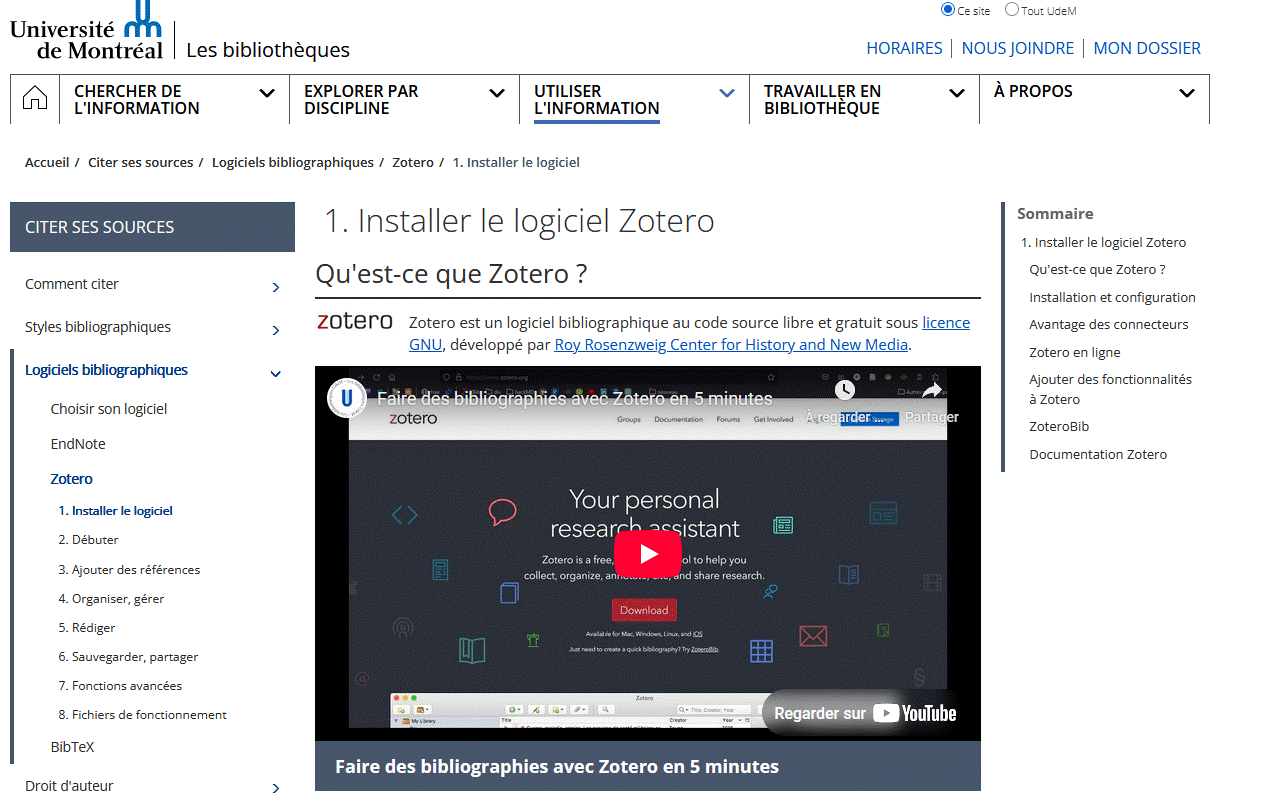Open the MON DOSSIER link
This screenshot has height=810, width=1269.
(1147, 48)
